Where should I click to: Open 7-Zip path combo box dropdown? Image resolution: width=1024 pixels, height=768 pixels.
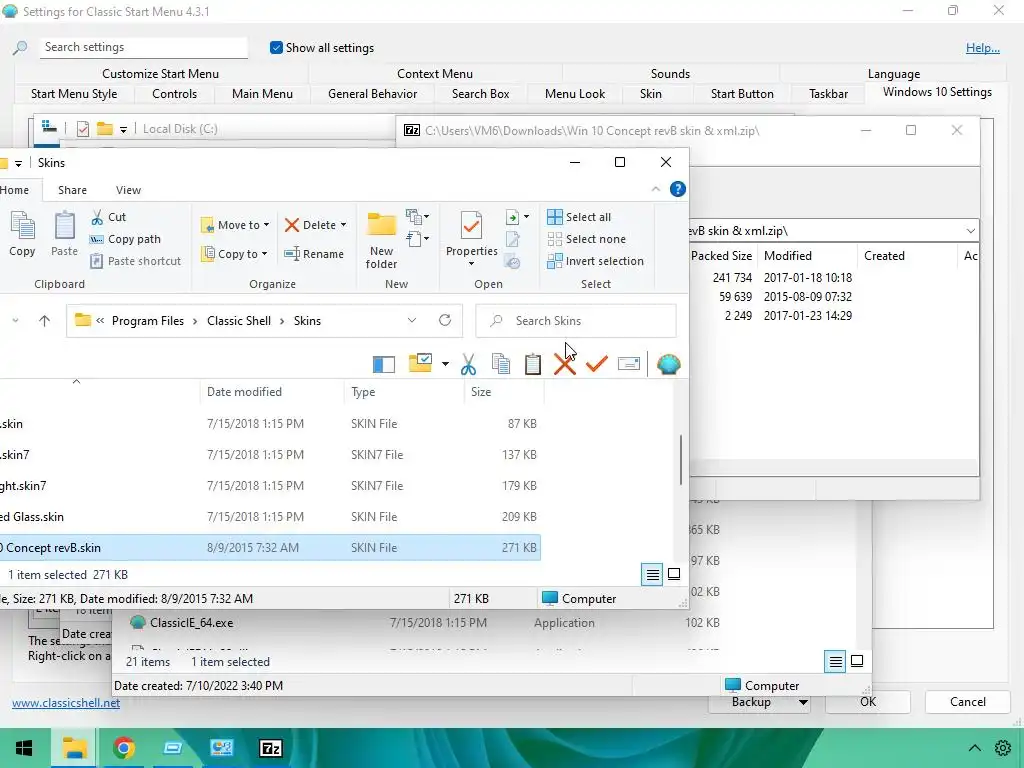[x=971, y=231]
